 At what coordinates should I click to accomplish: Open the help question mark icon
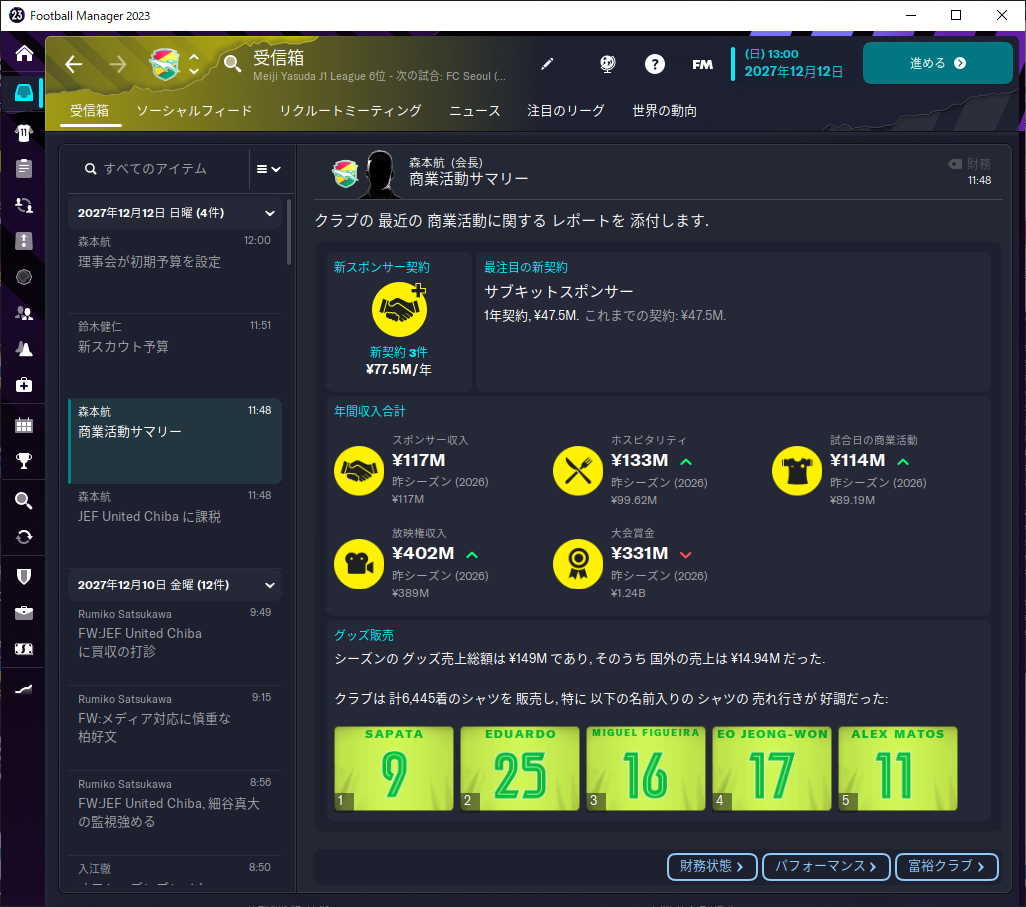point(654,63)
